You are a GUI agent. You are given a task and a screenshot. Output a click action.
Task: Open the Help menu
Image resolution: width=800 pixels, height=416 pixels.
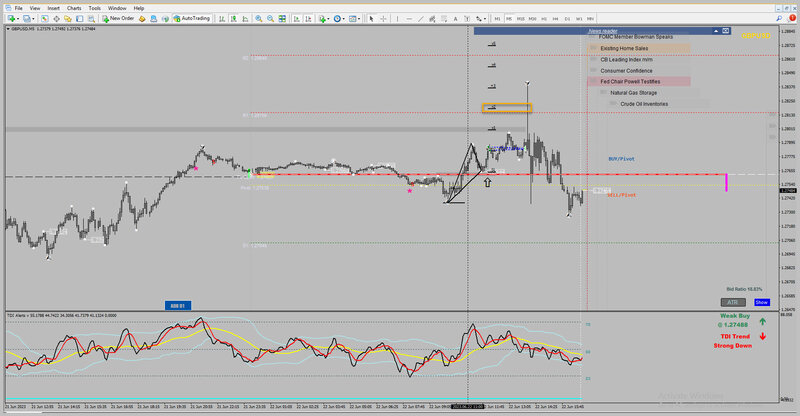tap(139, 8)
